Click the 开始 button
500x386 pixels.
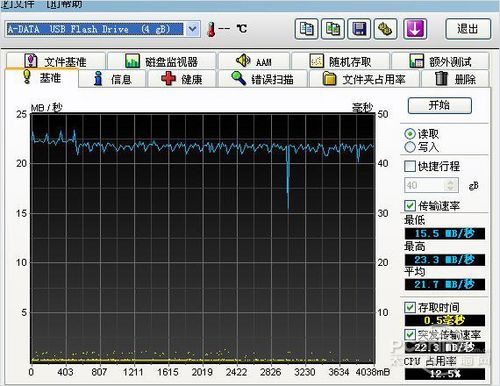coord(440,105)
